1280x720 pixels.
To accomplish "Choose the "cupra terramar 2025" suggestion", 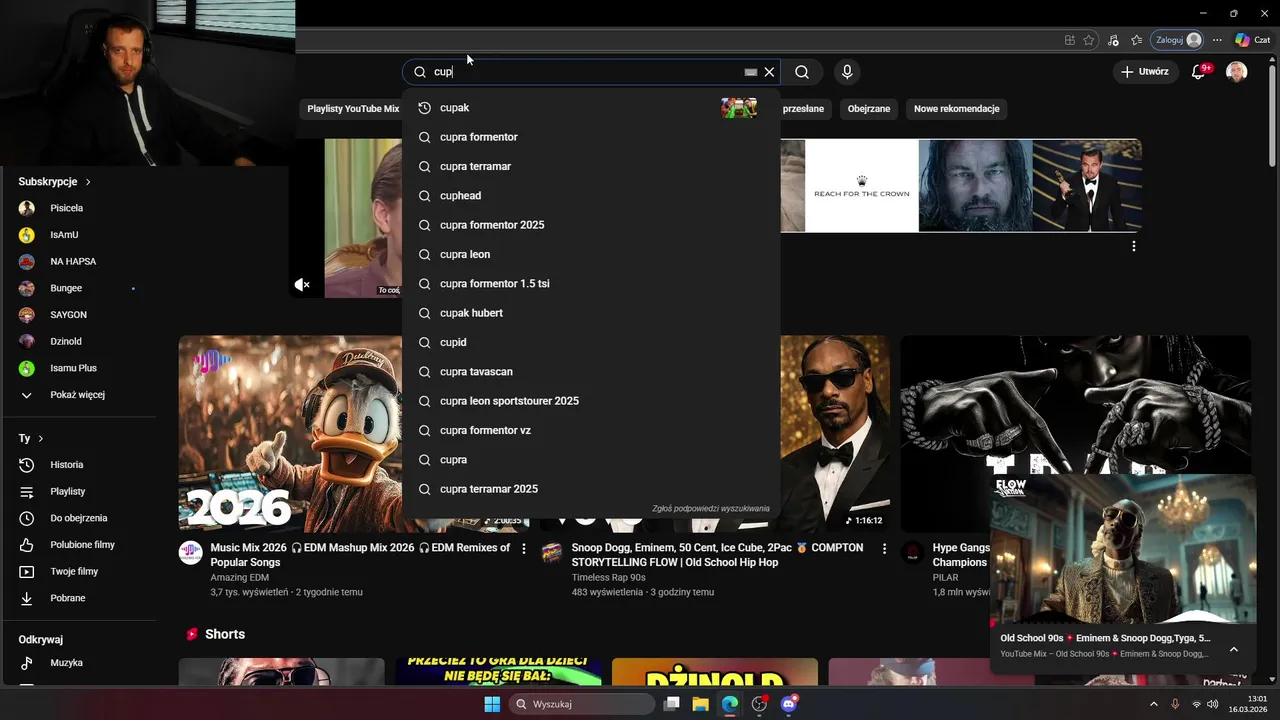I will (x=591, y=489).
